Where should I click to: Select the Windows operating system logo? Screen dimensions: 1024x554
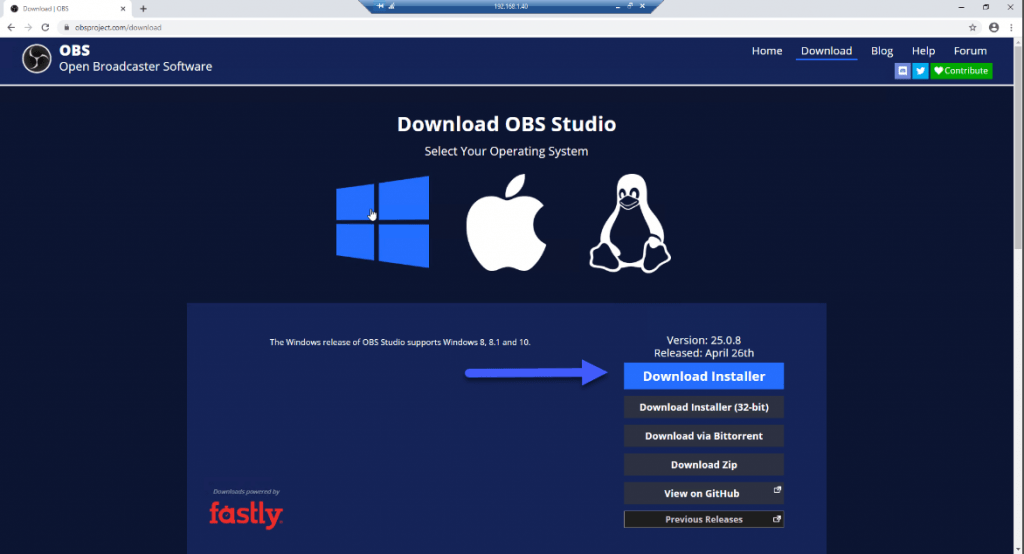[x=383, y=221]
